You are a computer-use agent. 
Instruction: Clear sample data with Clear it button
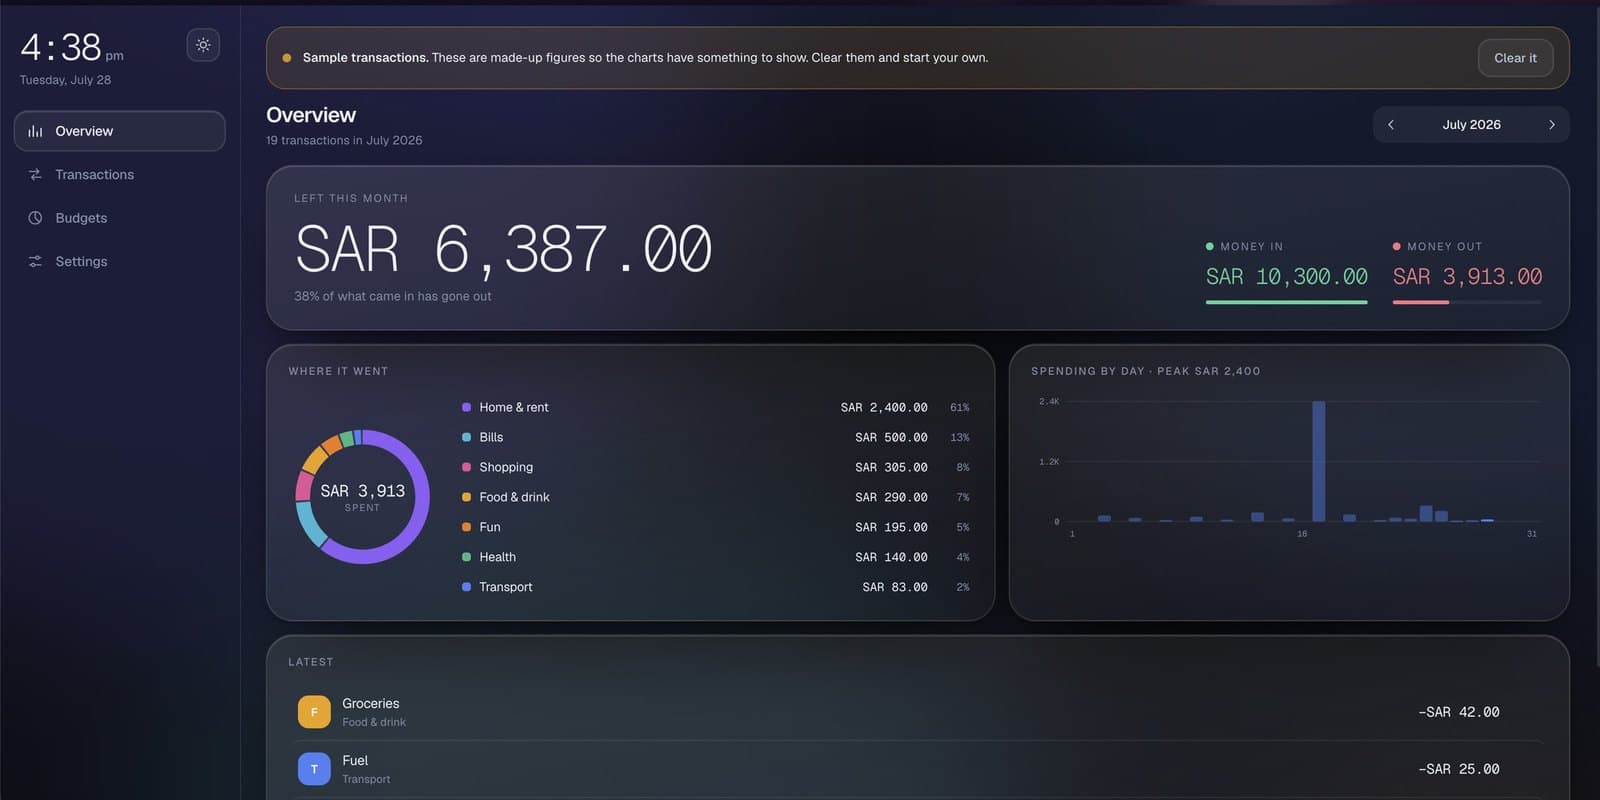click(x=1515, y=58)
